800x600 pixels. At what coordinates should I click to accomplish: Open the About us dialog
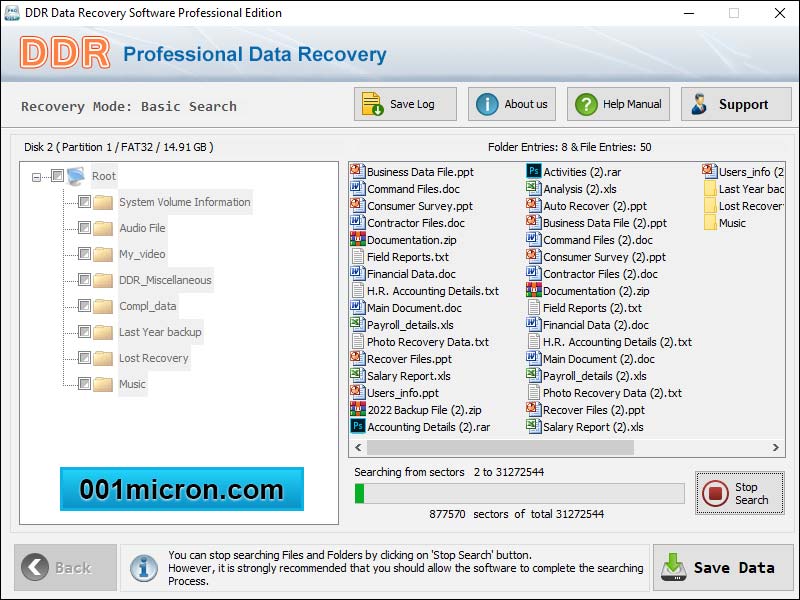pyautogui.click(x=512, y=104)
